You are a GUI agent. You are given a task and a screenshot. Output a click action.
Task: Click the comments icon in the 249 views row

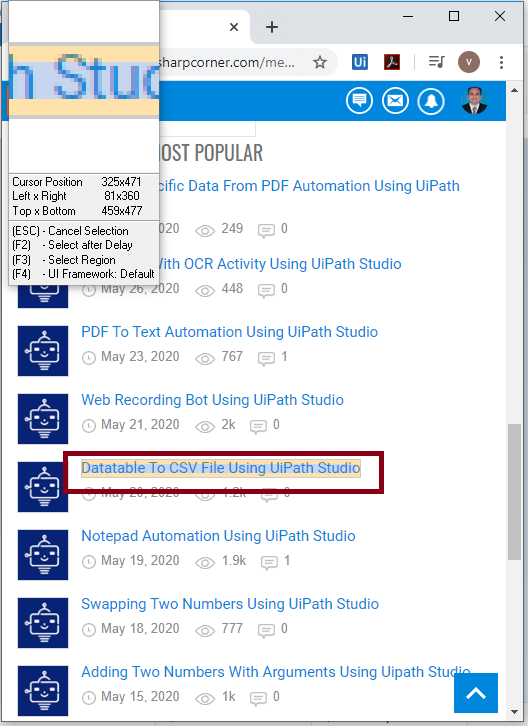[266, 231]
